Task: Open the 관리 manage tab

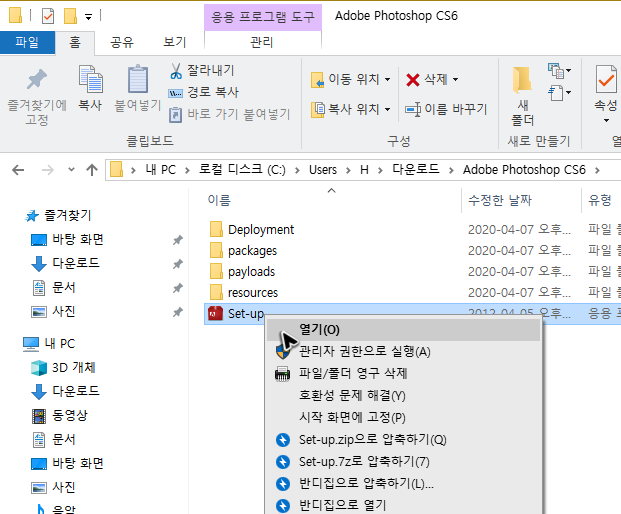Action: coord(262,42)
